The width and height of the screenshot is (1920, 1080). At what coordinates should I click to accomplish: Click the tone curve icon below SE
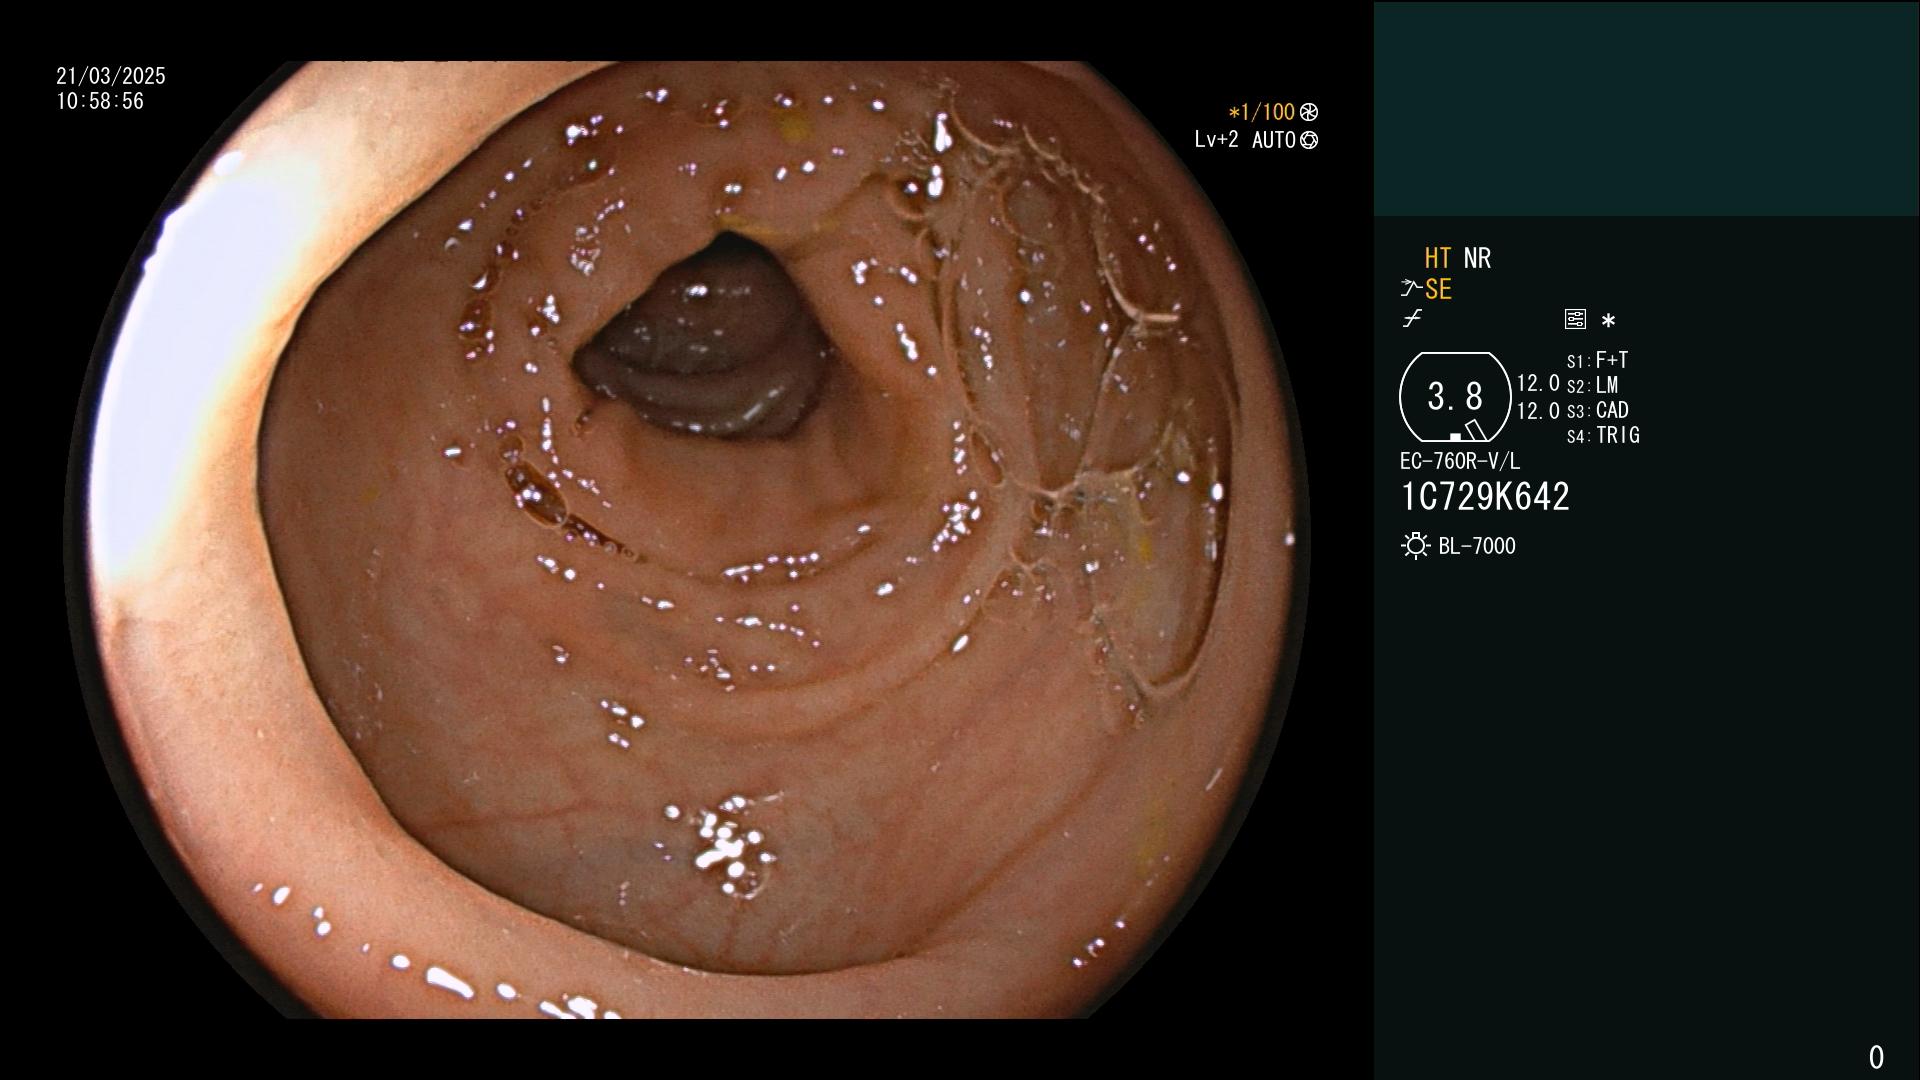click(x=1412, y=319)
